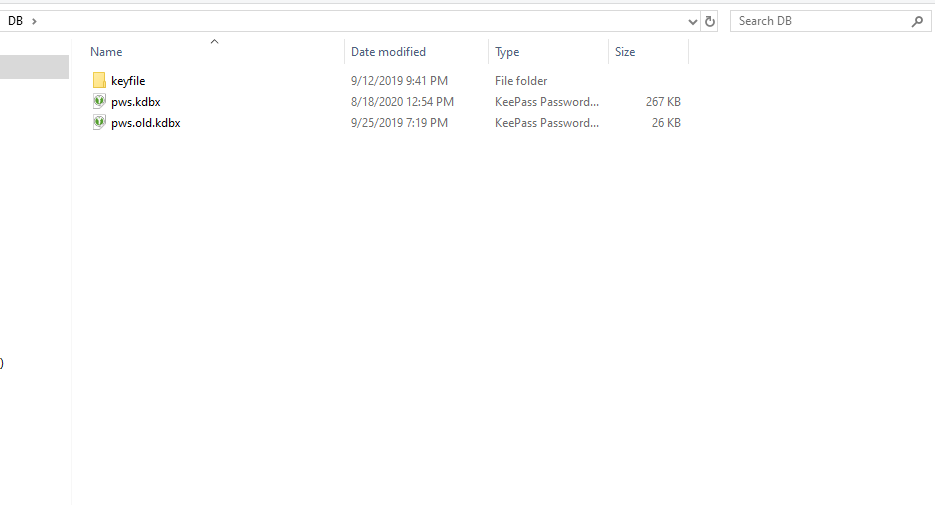Click date 9/12/2019 9:41 PM
The height and width of the screenshot is (505, 935).
coord(399,80)
